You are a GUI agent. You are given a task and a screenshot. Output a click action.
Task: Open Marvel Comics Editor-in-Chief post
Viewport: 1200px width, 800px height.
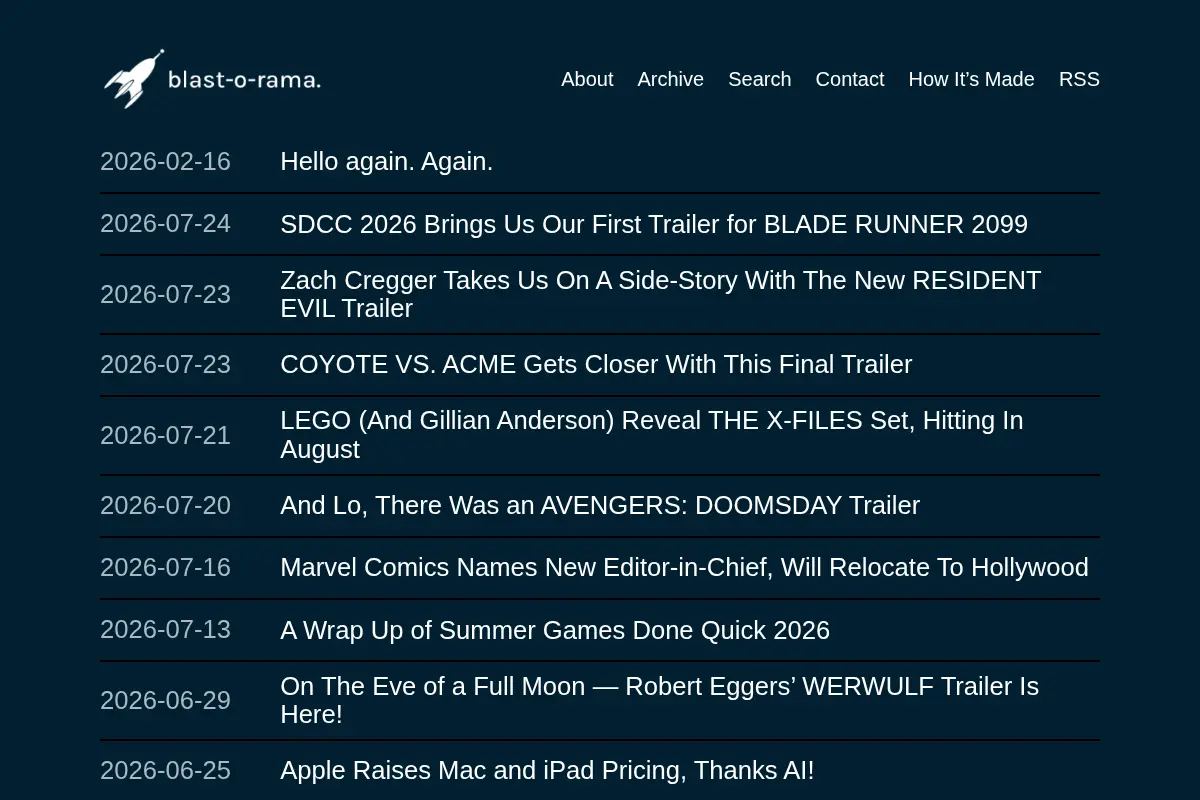(x=684, y=567)
